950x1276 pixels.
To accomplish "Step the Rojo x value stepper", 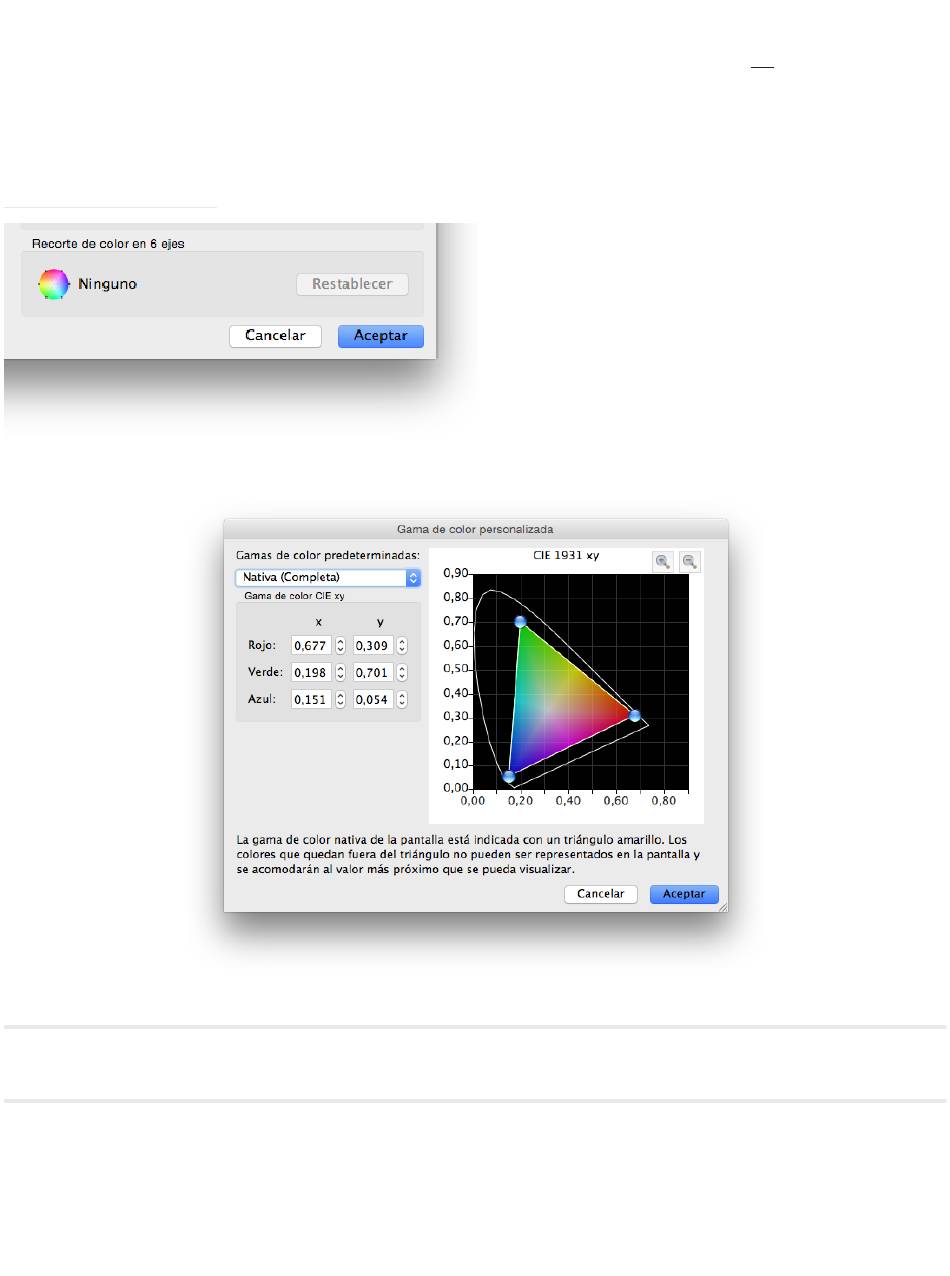I will [x=340, y=646].
